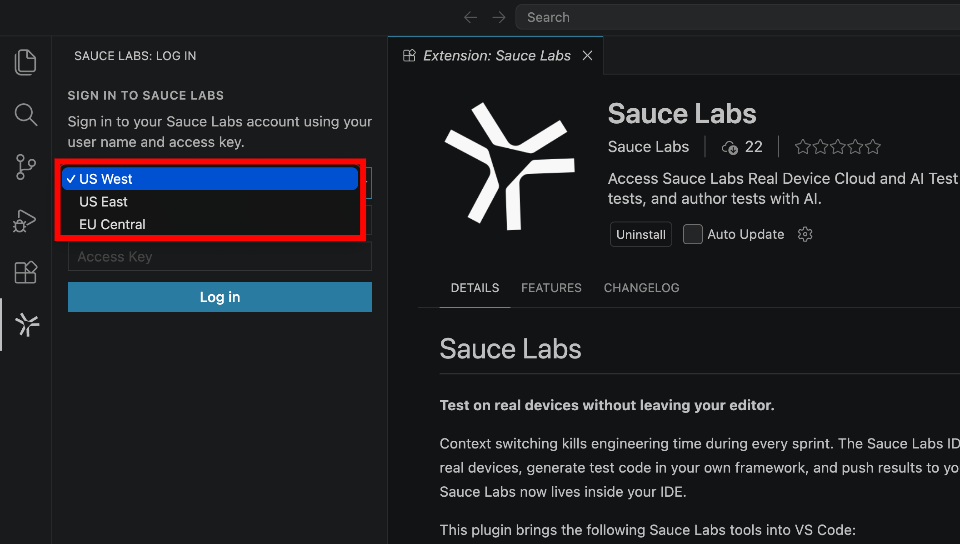Switch to the CHANGELOG tab
The width and height of the screenshot is (960, 544).
[x=641, y=288]
